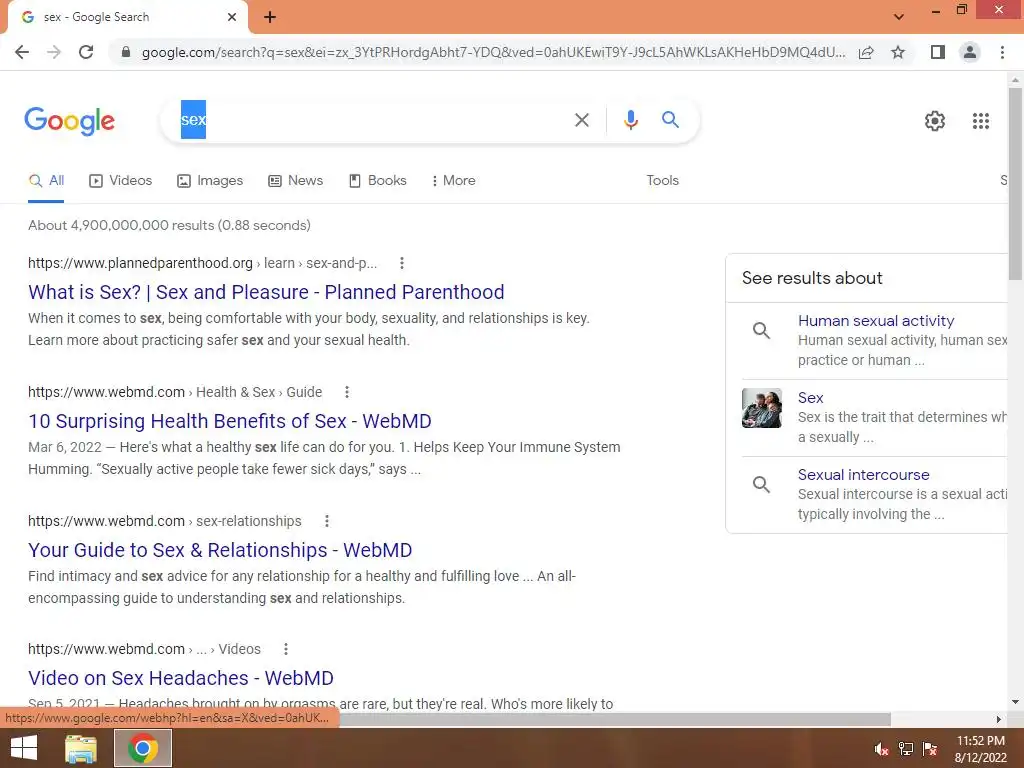
Task: Click the vertical page scrollbar
Action: tap(1015, 183)
